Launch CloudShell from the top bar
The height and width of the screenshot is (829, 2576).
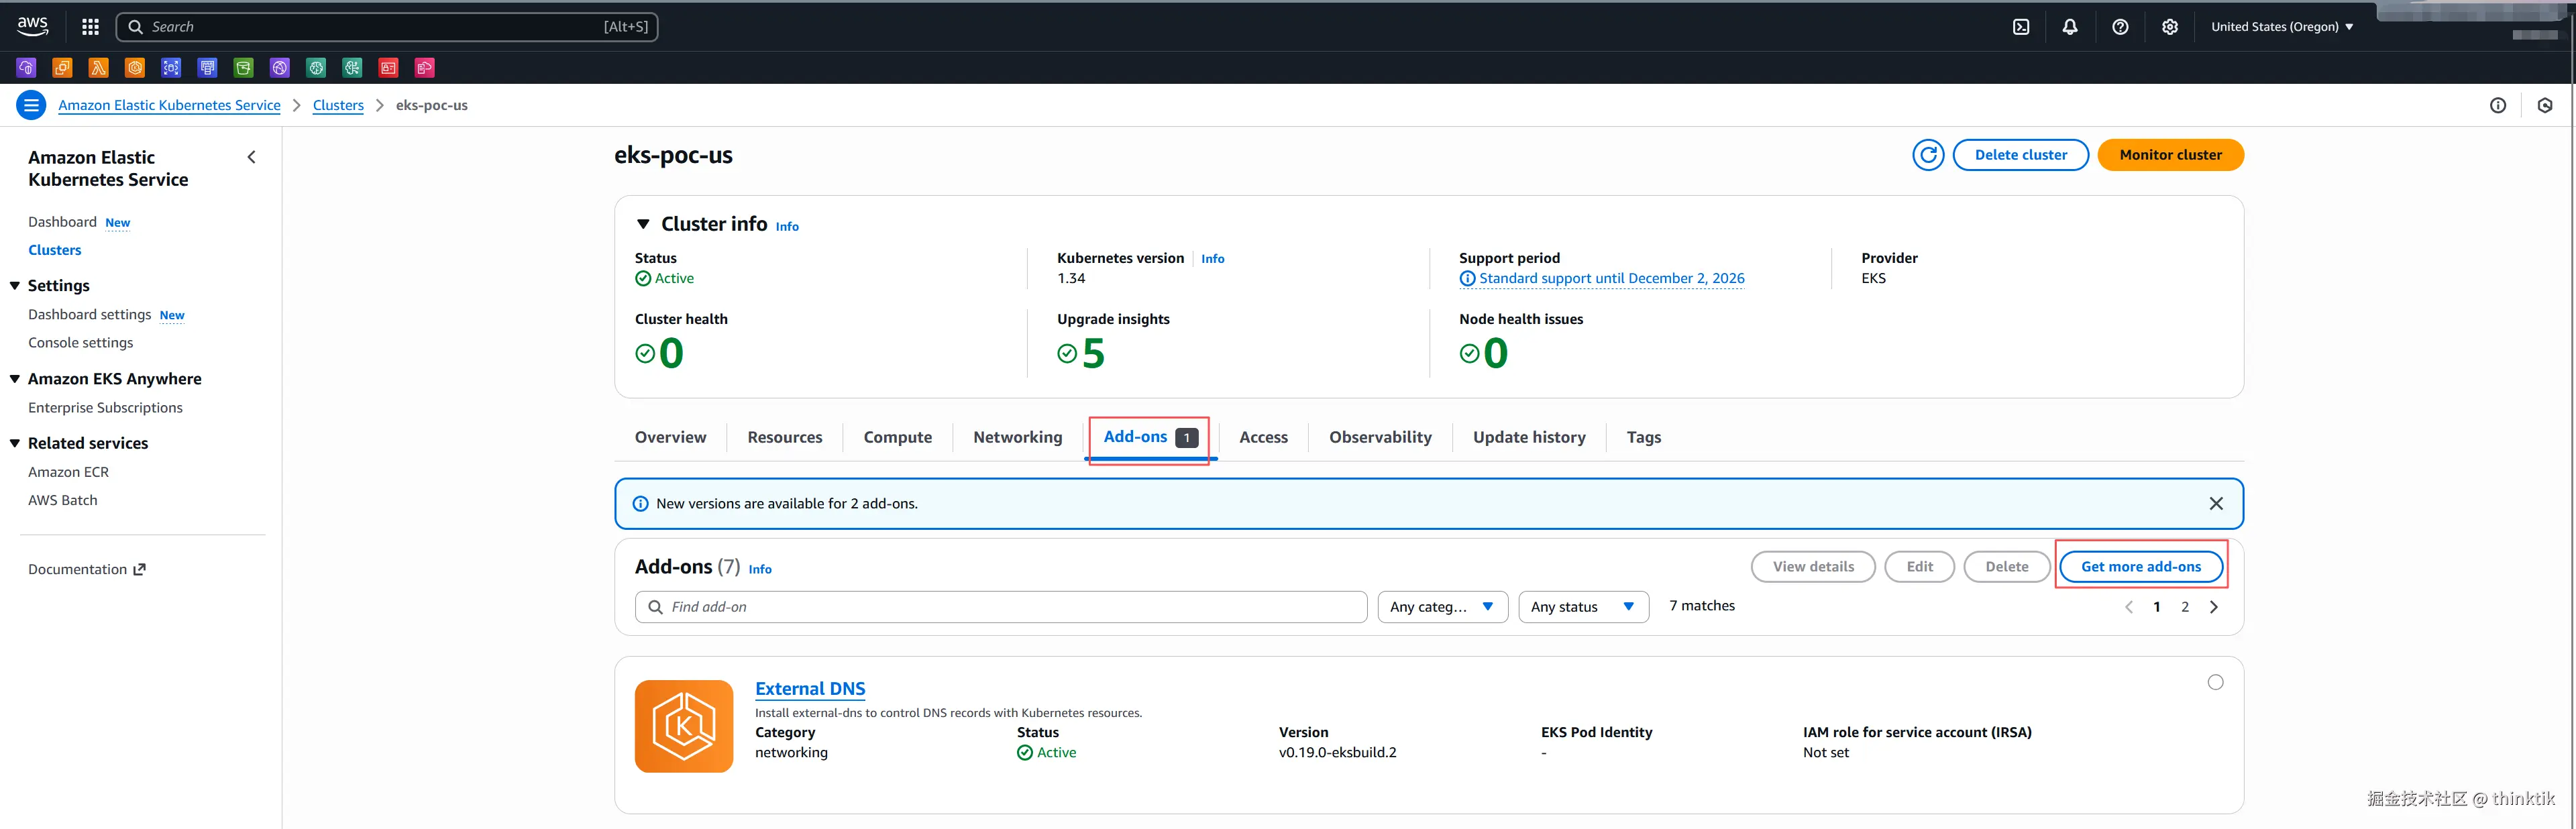coord(2021,27)
